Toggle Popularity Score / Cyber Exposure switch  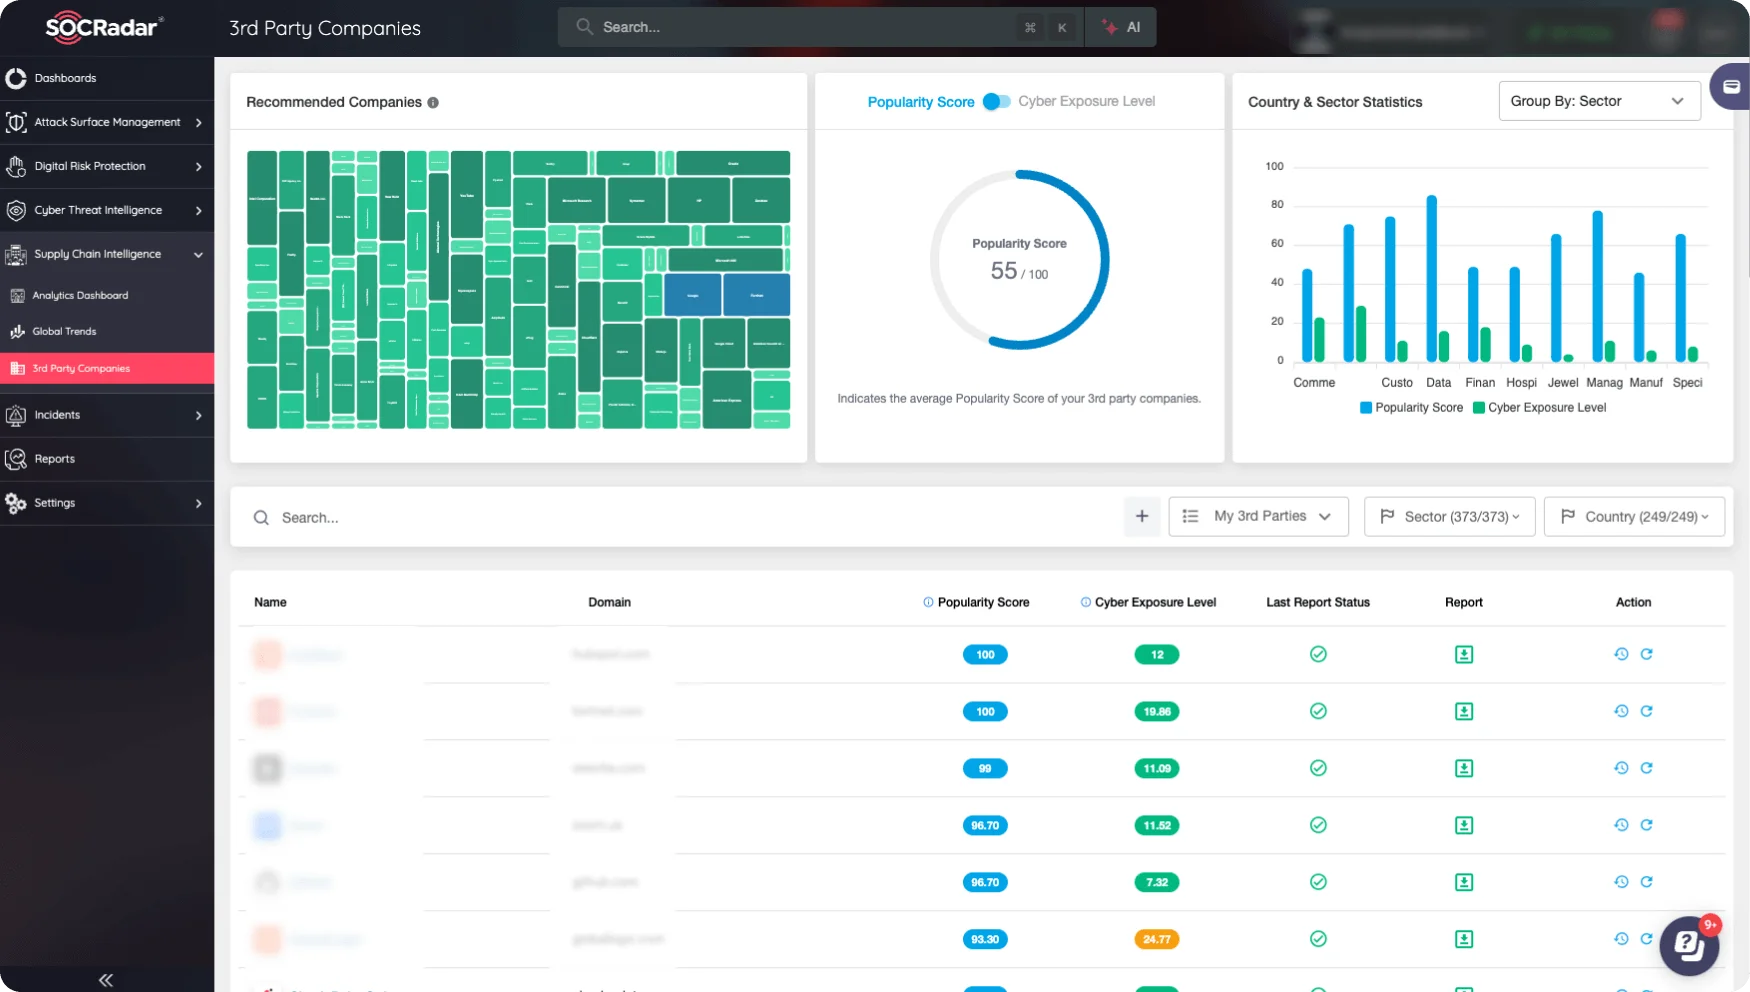[996, 102]
